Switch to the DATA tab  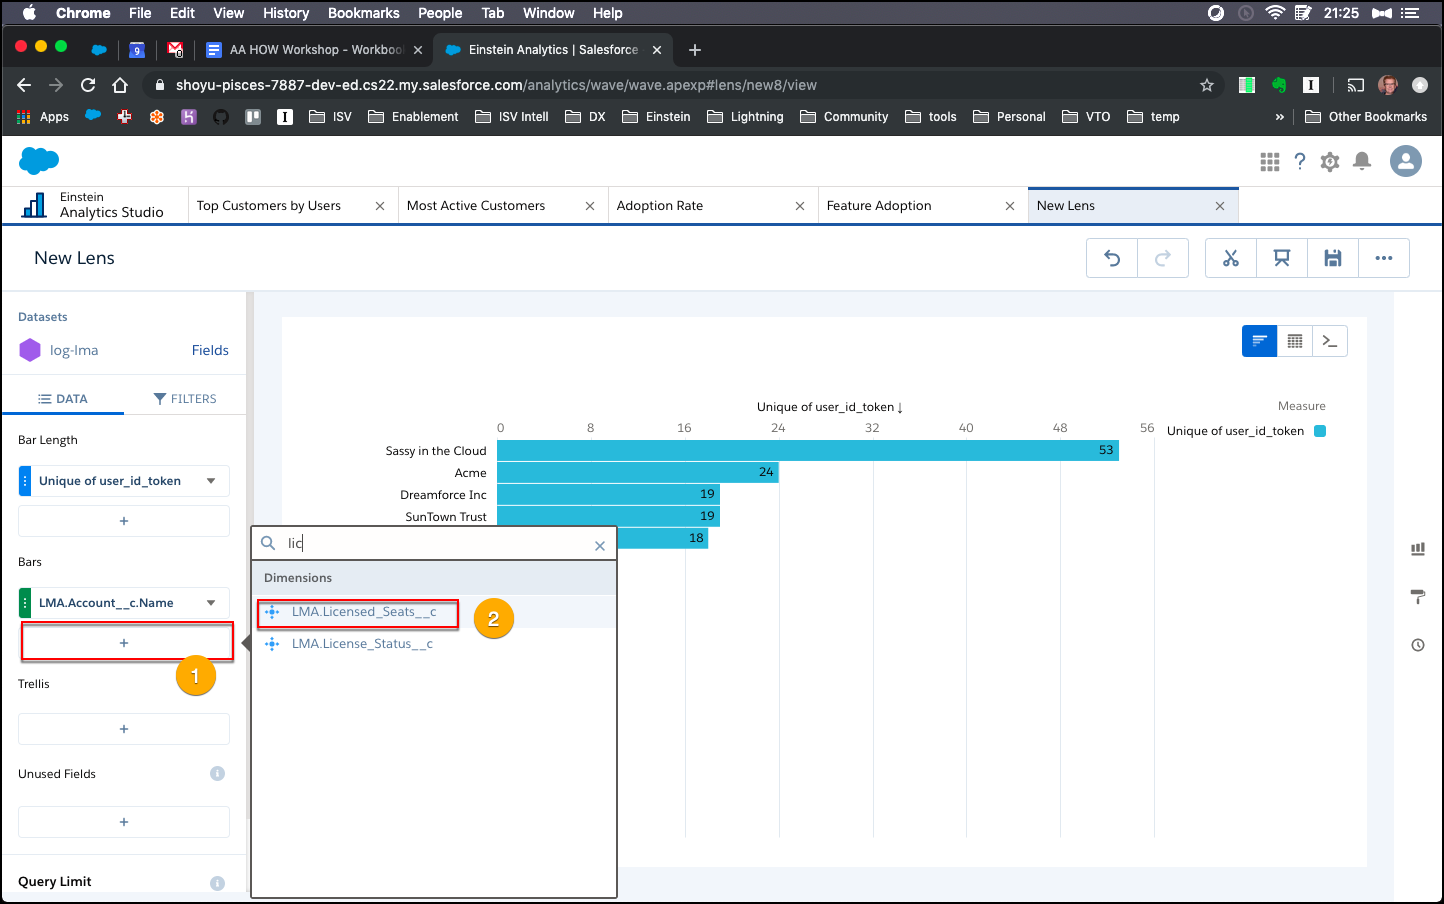tap(62, 398)
